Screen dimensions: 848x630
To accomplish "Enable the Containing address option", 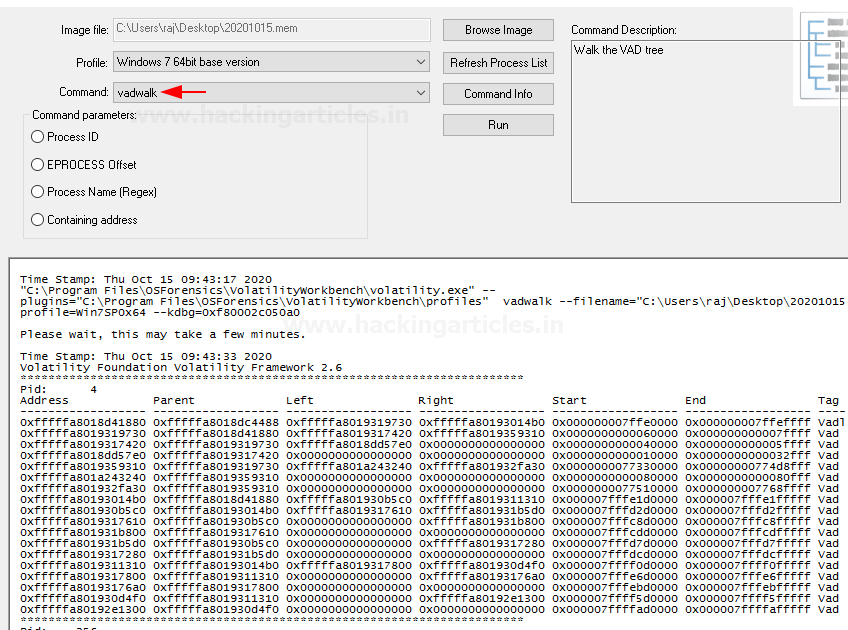I will tap(38, 220).
